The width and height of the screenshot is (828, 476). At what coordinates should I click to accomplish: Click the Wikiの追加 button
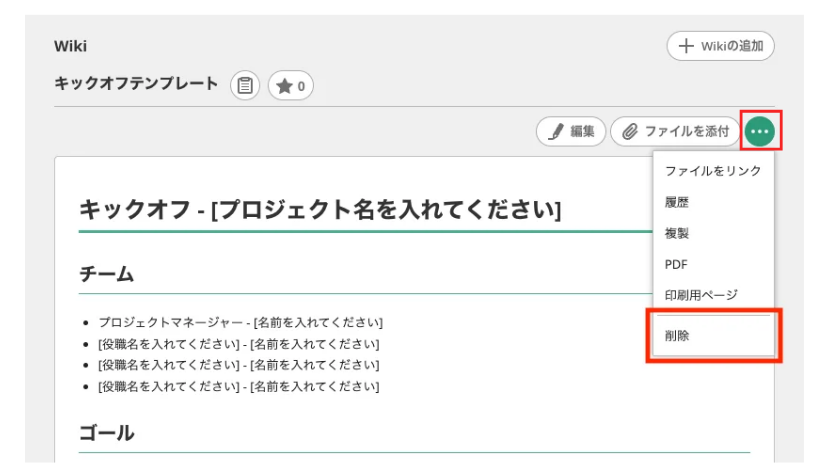coord(720,46)
